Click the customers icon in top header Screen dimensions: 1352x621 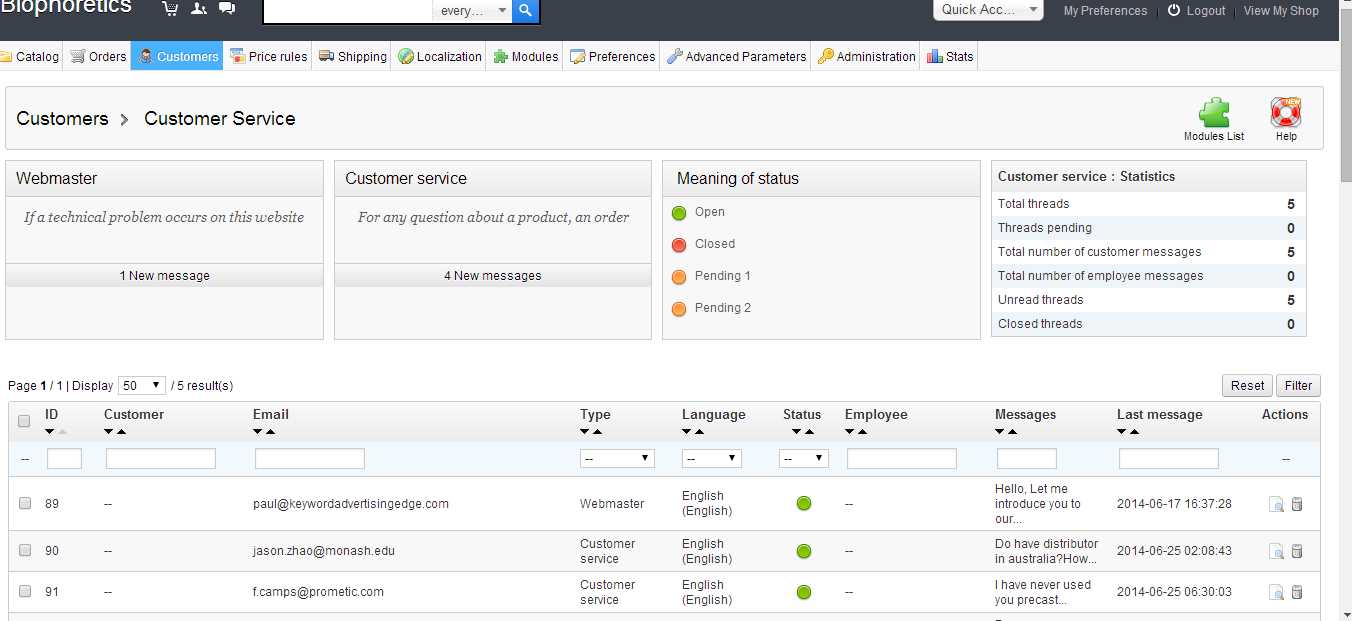point(198,9)
